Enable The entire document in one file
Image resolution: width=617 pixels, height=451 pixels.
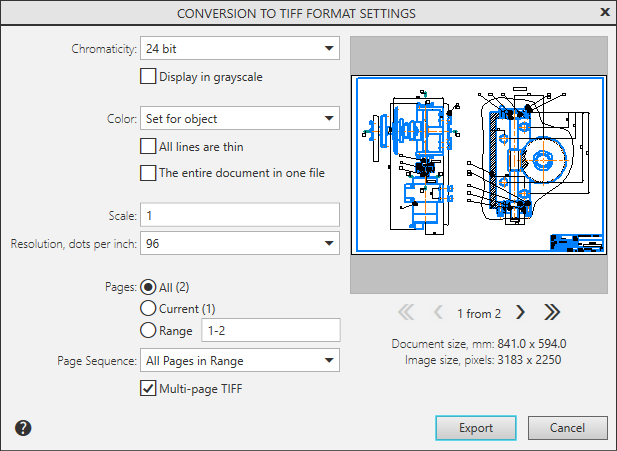pos(149,172)
